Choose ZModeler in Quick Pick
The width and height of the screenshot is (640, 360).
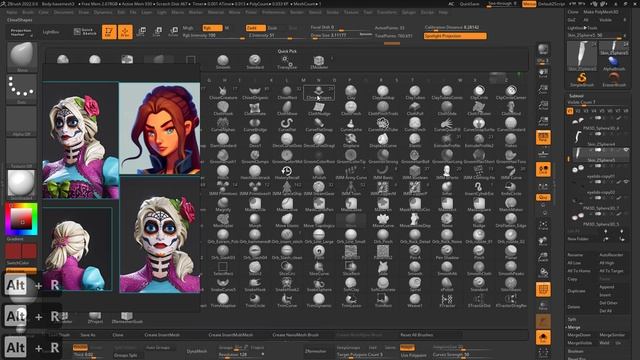point(319,62)
